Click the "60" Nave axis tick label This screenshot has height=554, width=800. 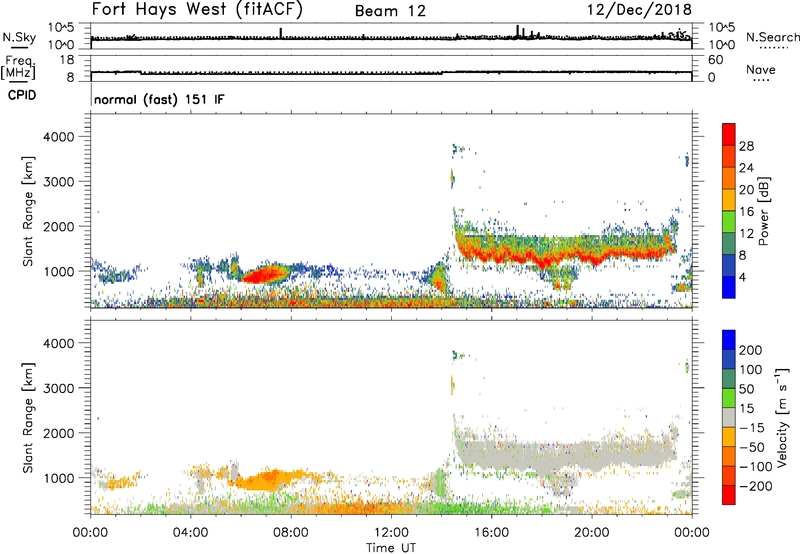point(716,60)
